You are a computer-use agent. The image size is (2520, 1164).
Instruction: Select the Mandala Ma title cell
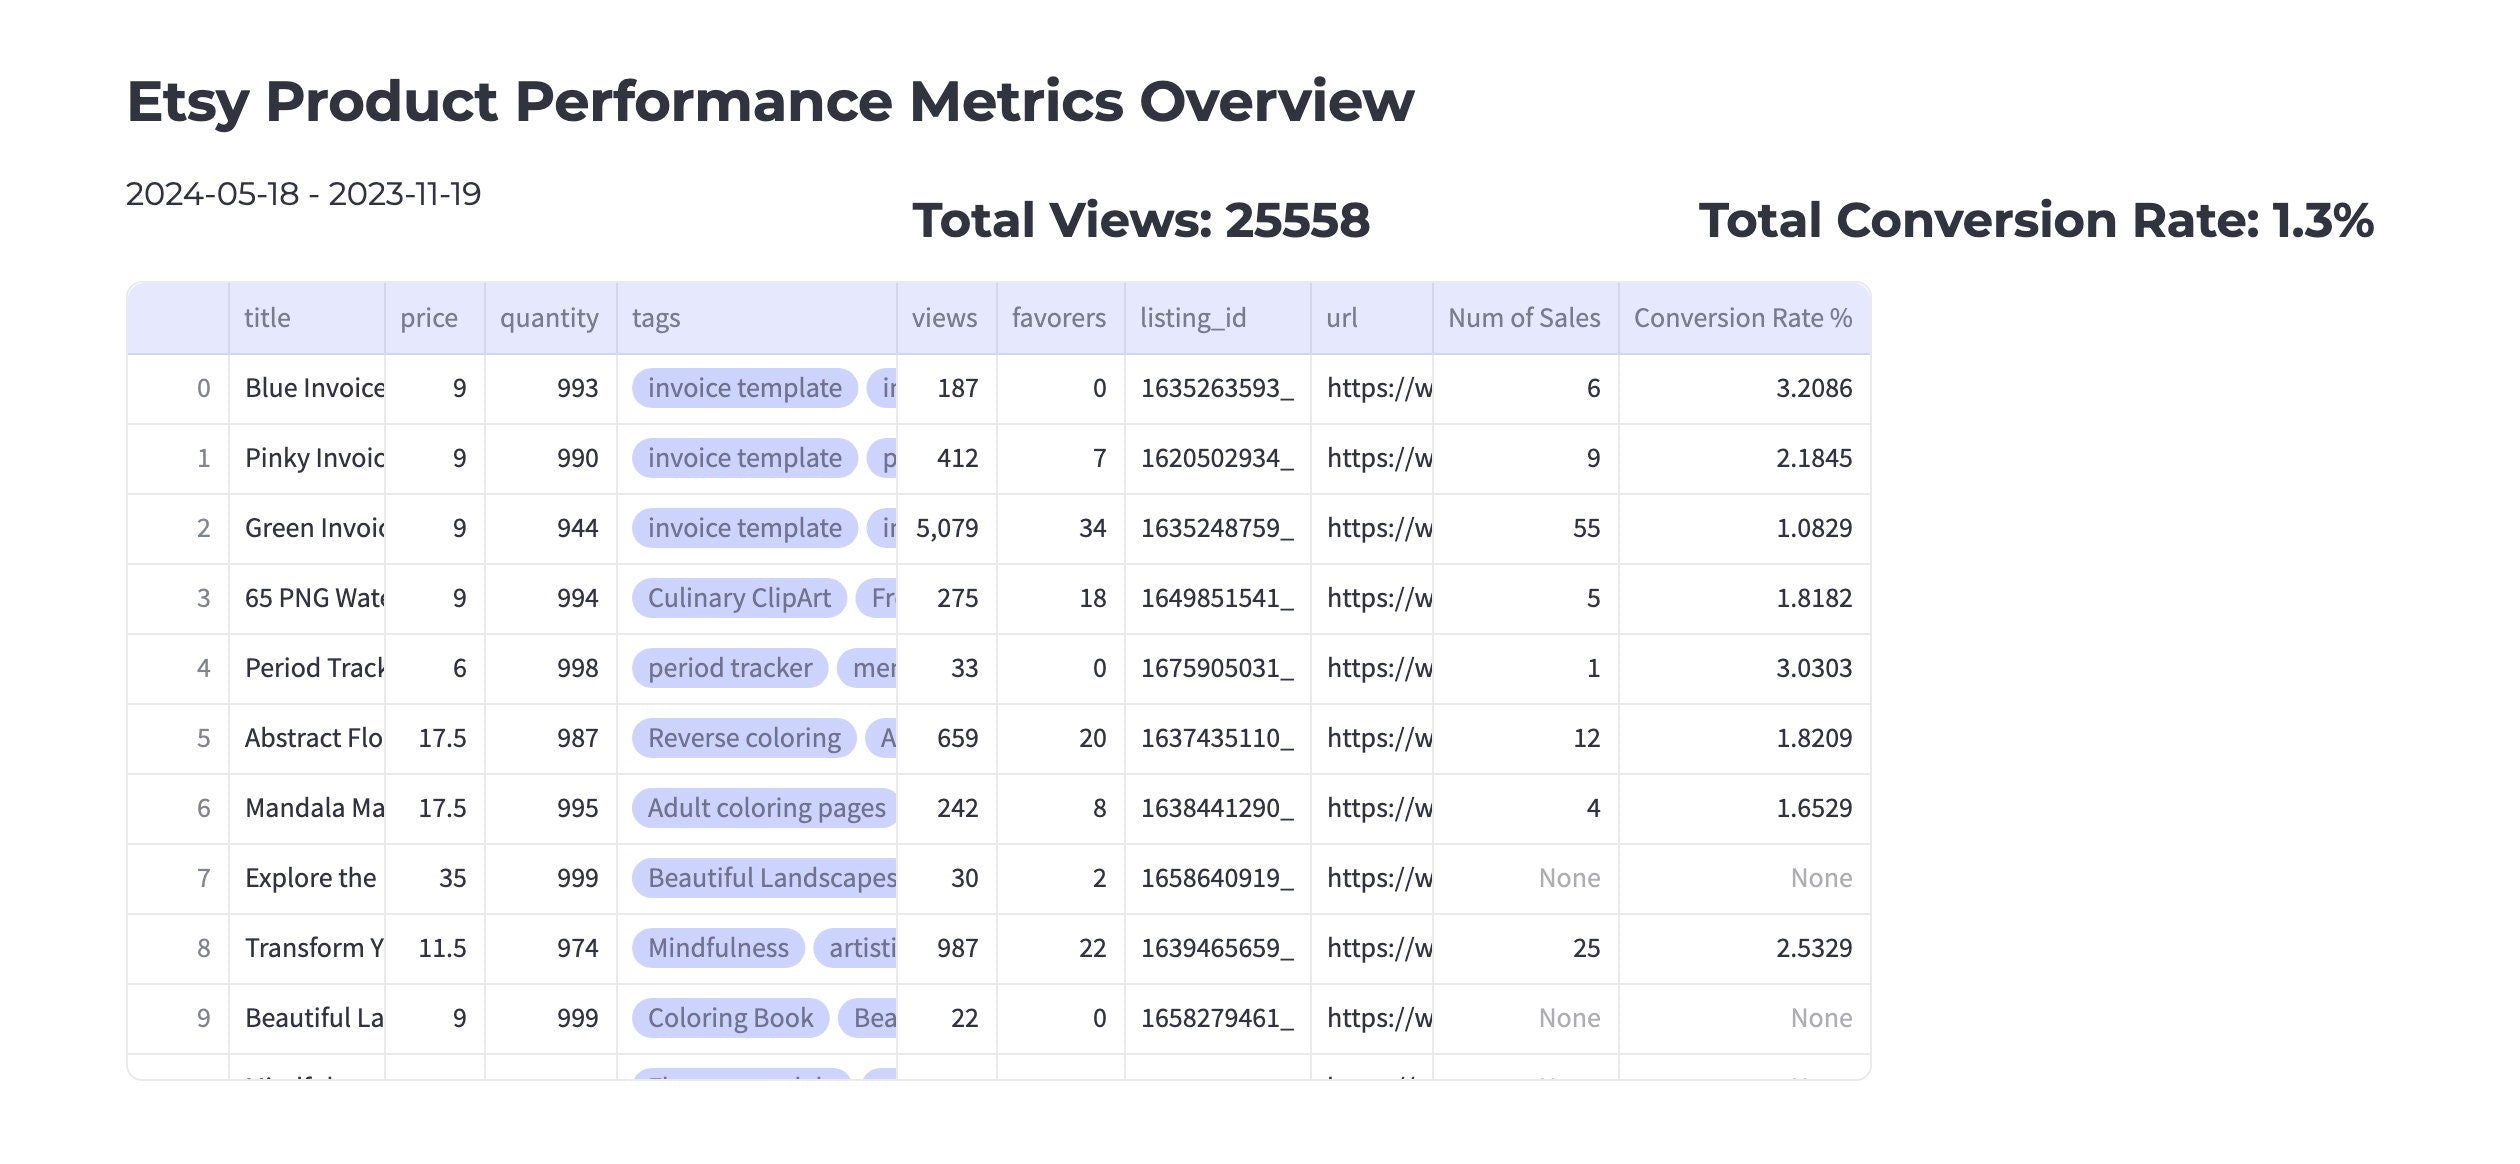coord(307,809)
